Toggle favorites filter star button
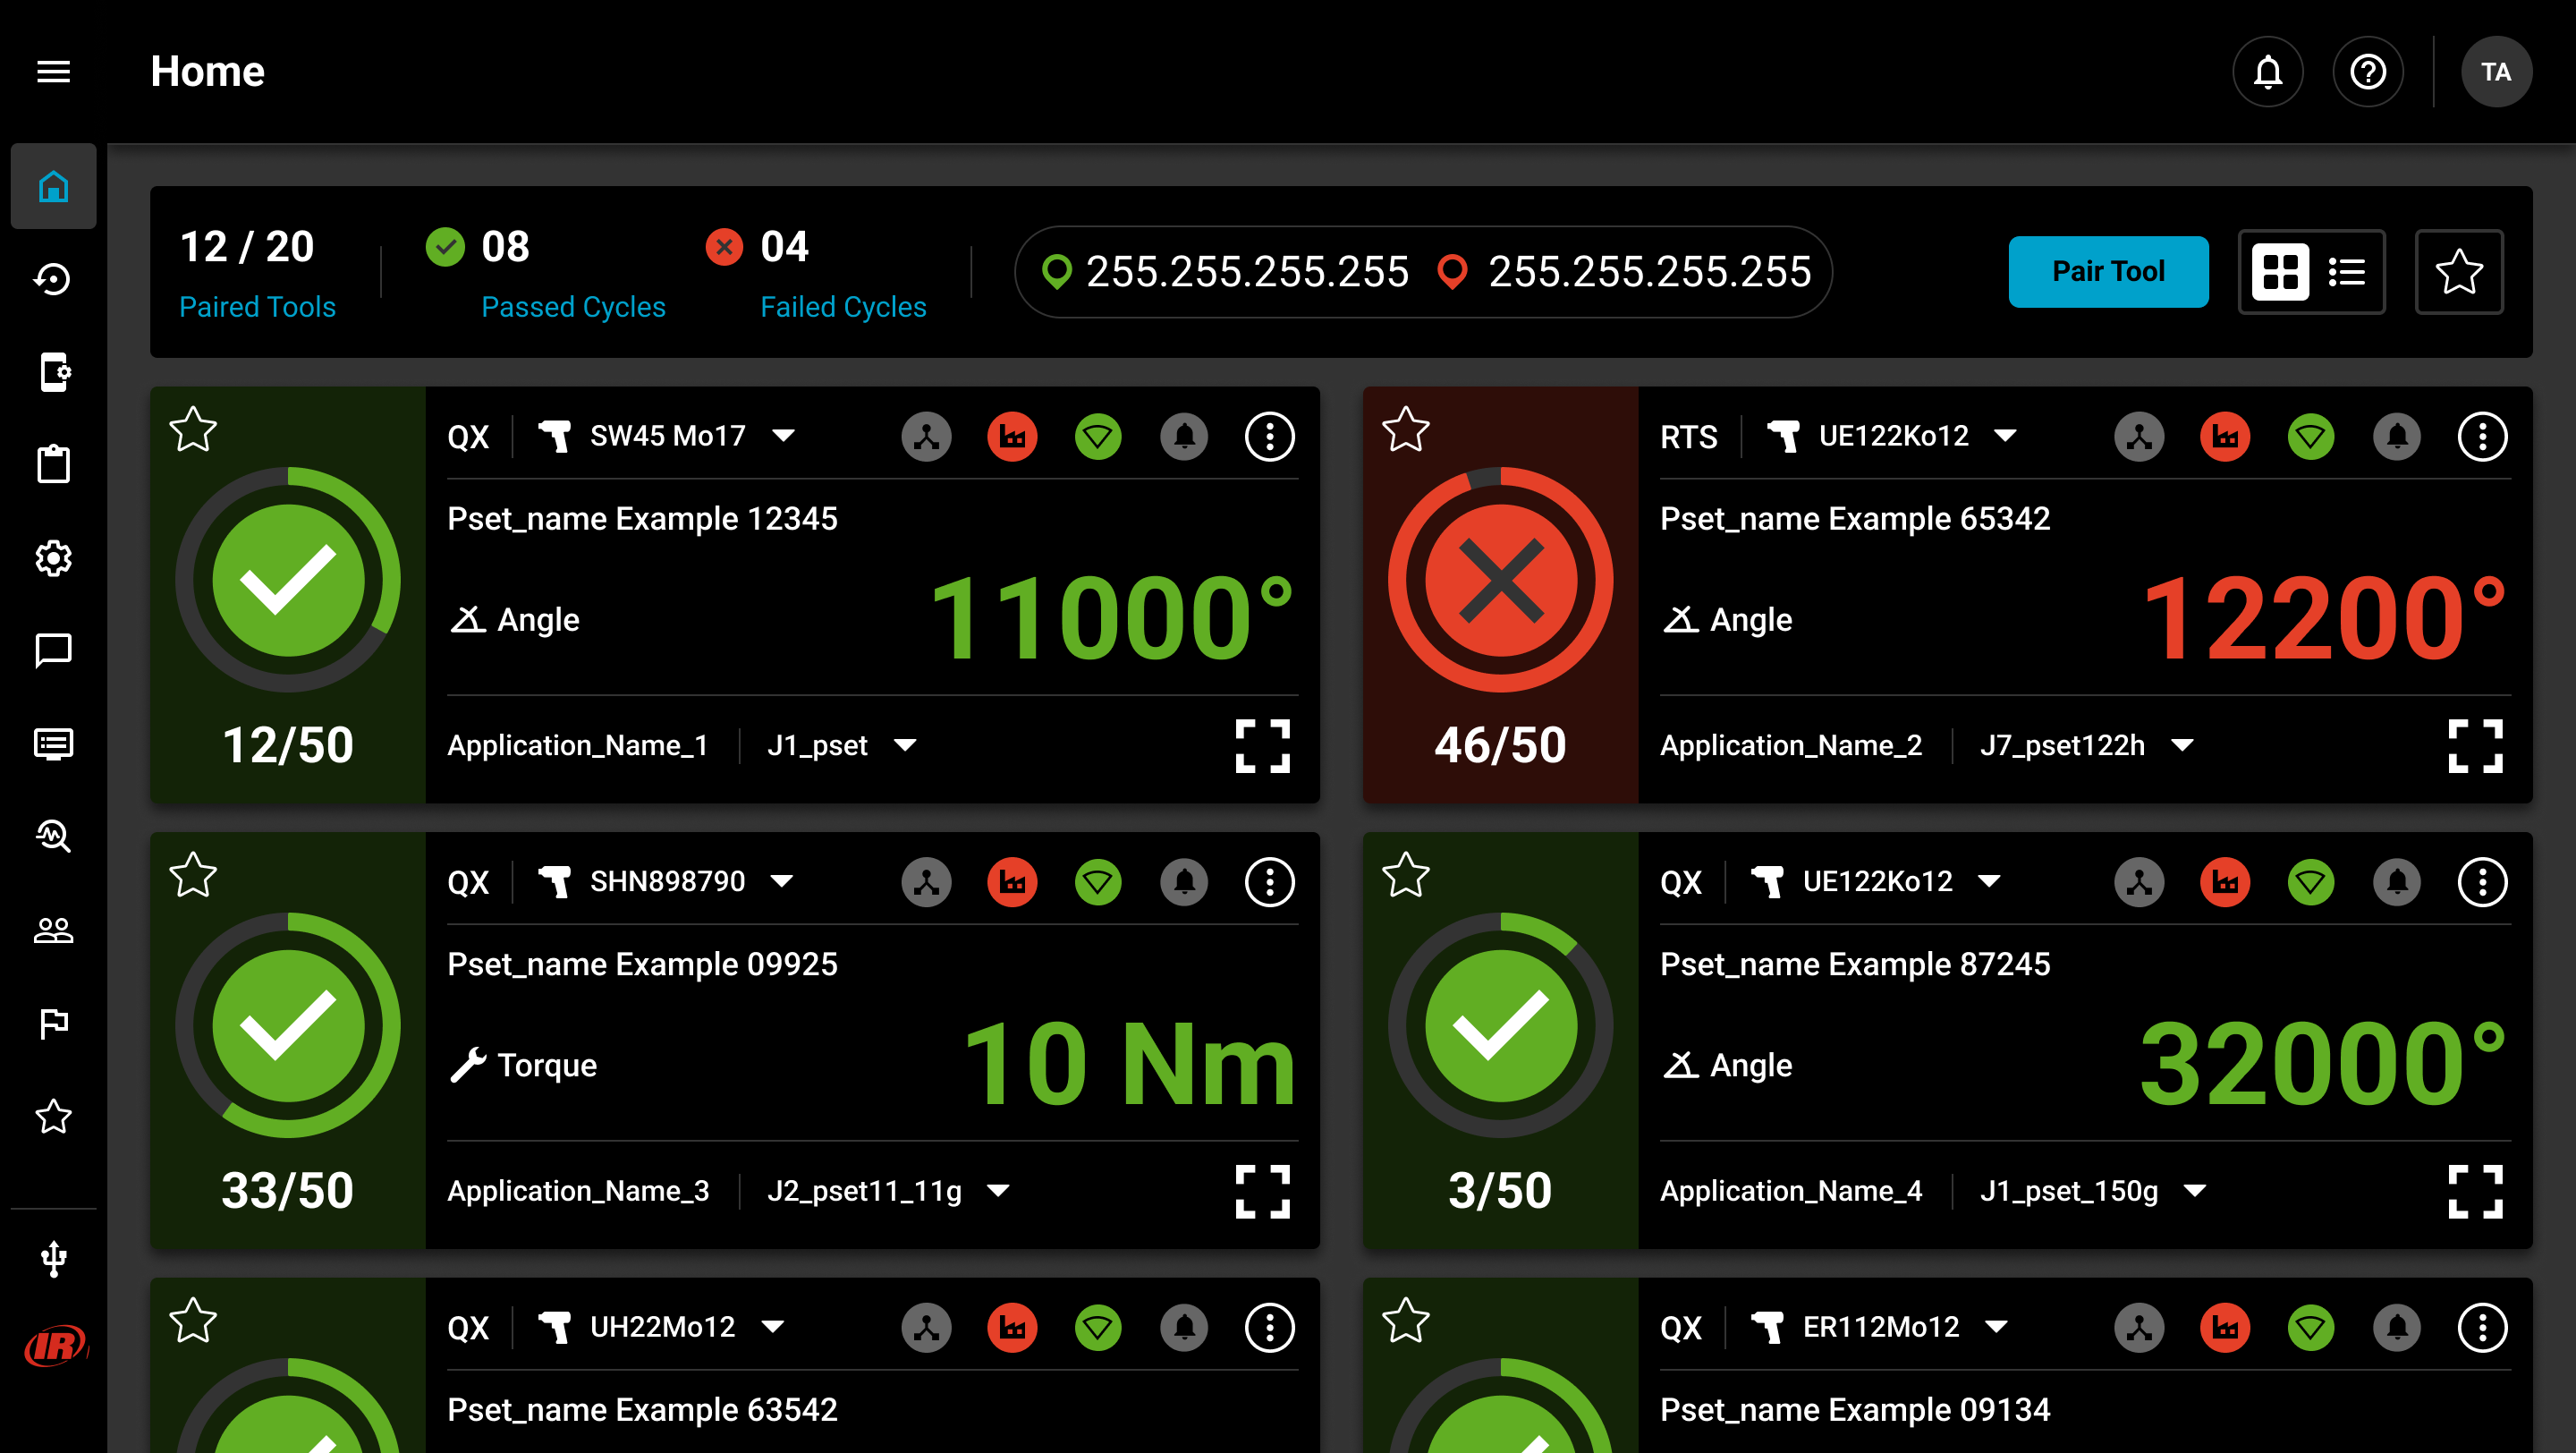The image size is (2576, 1453). pyautogui.click(x=2458, y=272)
